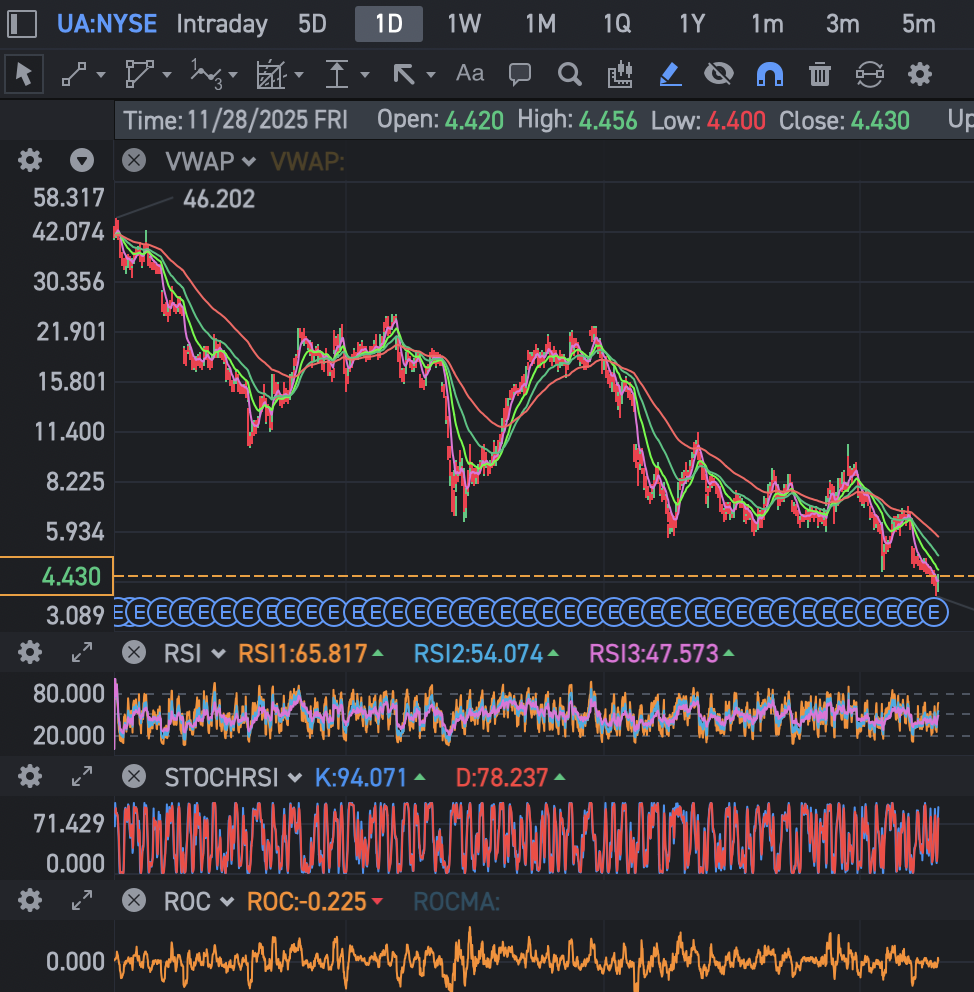Open ROC panel settings gear
The width and height of the screenshot is (974, 992).
[x=30, y=900]
